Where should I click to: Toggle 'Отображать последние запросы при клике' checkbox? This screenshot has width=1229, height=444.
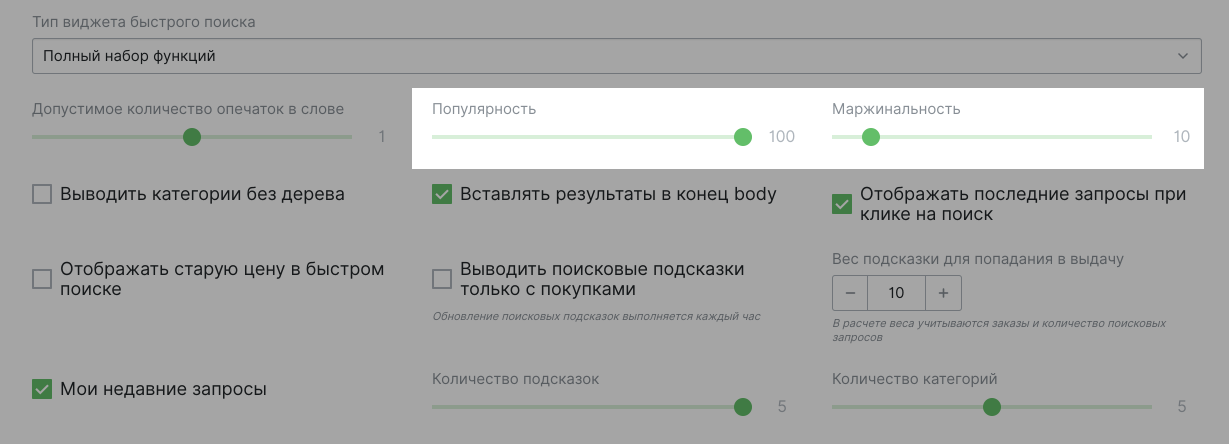(842, 204)
